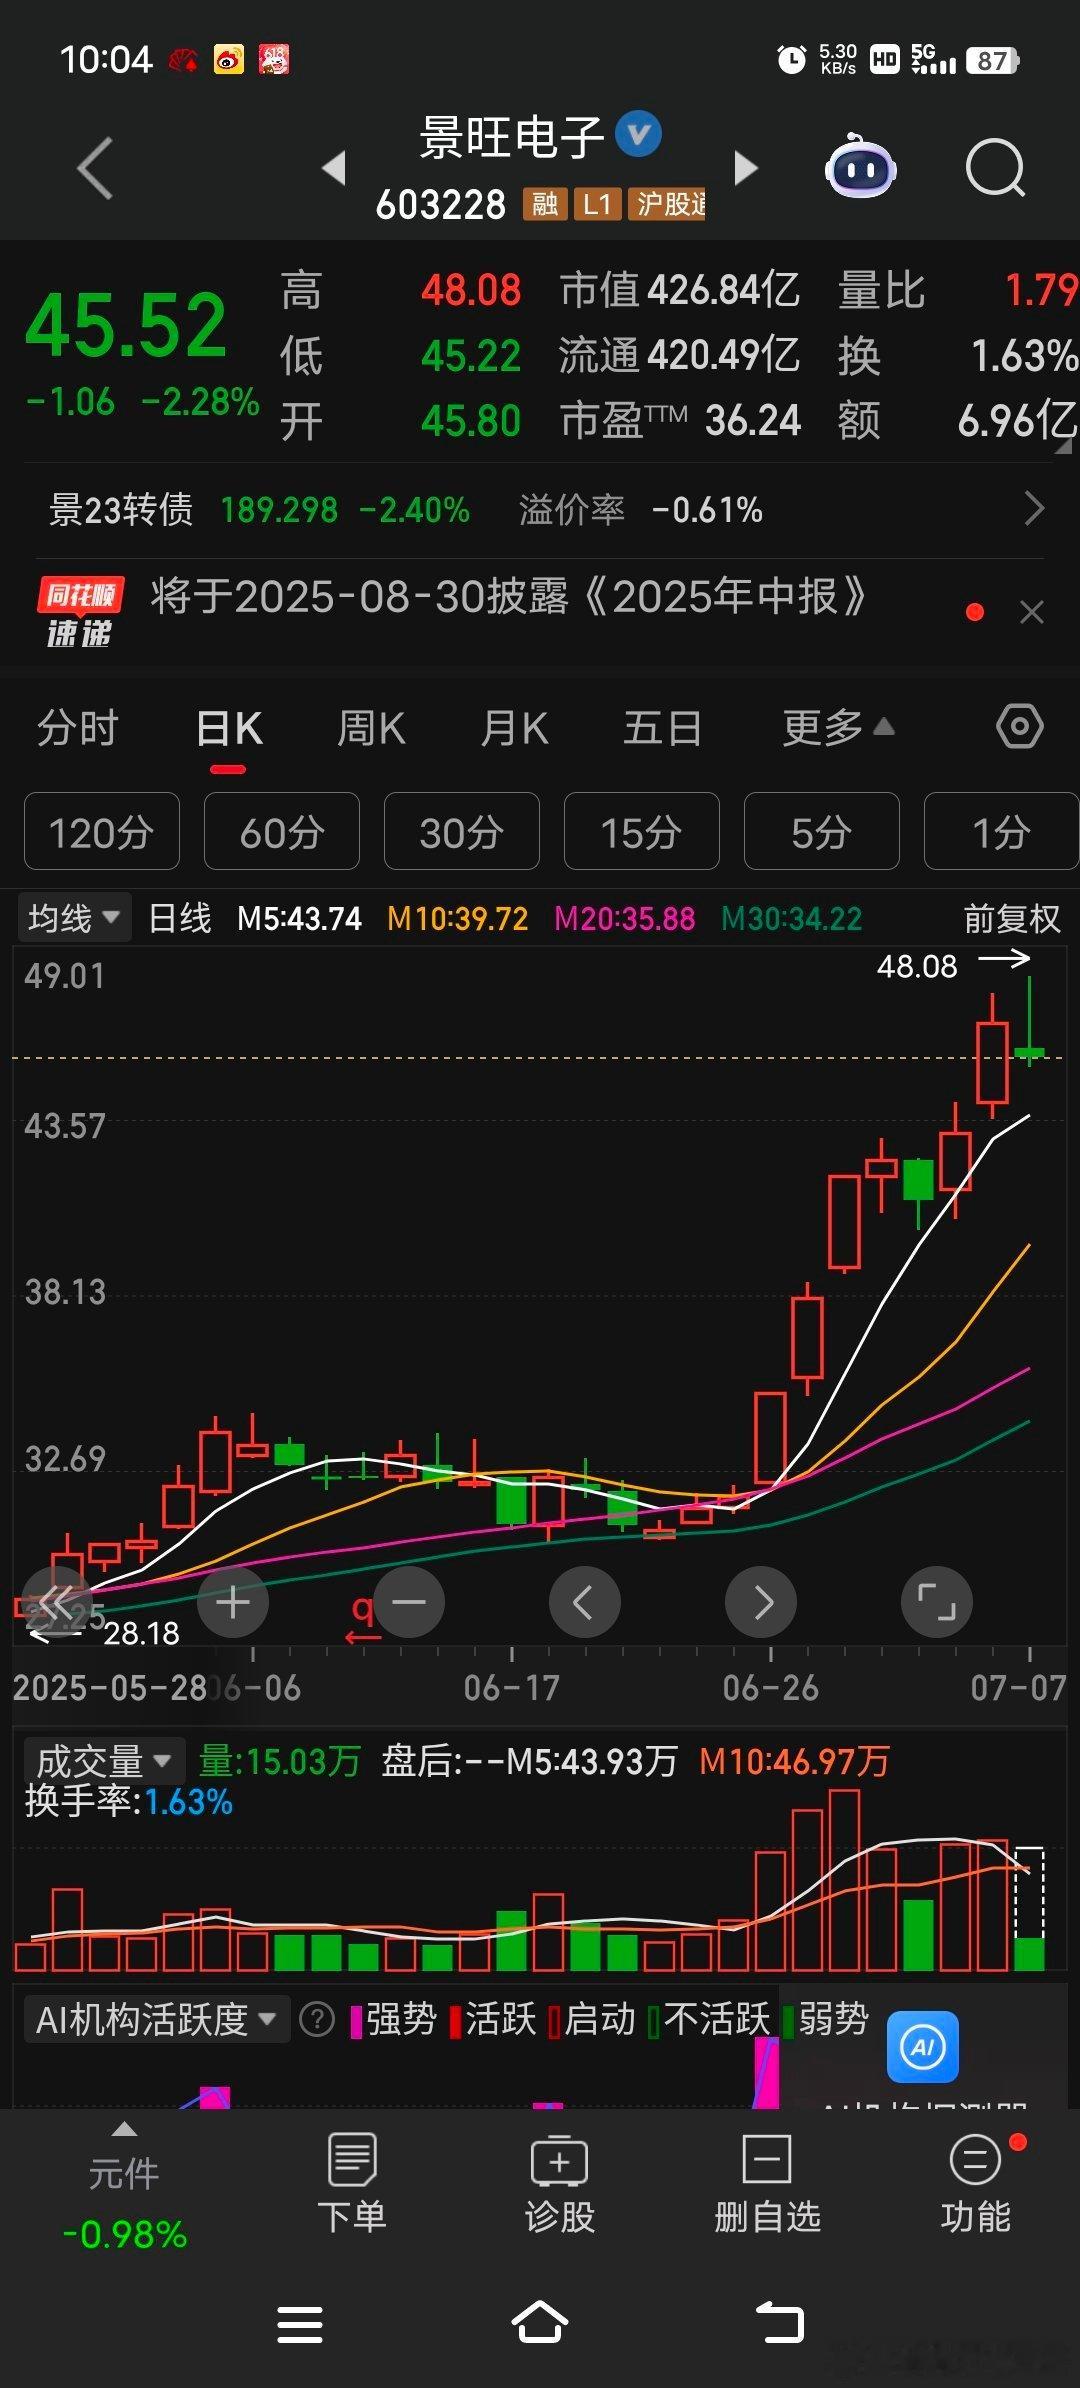Tap Android home navigation button
1080x2388 pixels.
click(x=540, y=2322)
